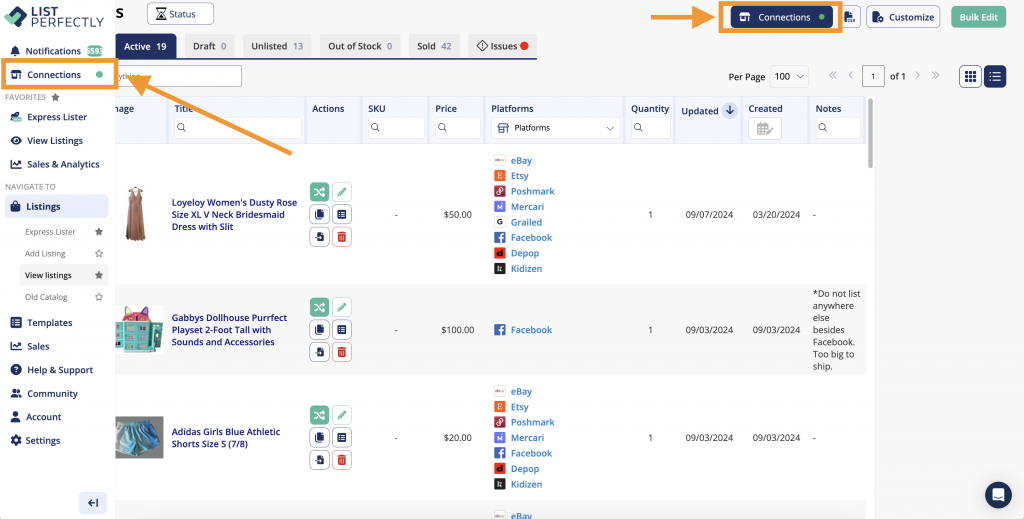Screen dimensions: 1024x519
Task: Open the Per Page dropdown
Action: click(791, 77)
